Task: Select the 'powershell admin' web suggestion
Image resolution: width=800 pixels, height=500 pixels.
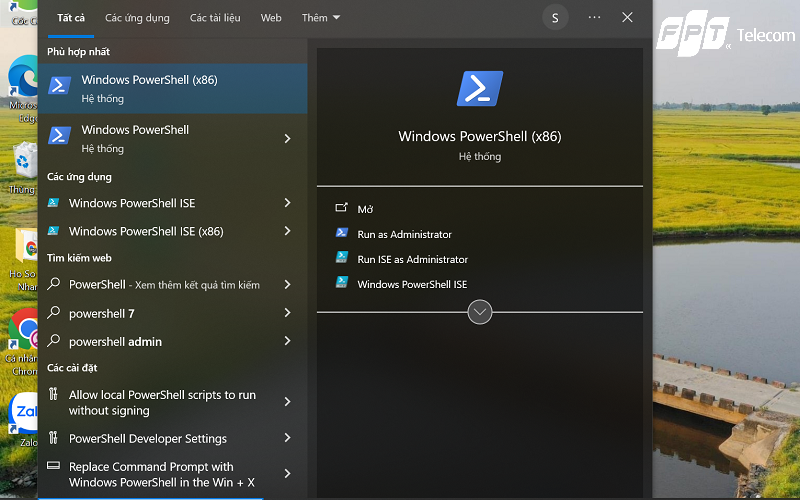Action: (x=172, y=341)
